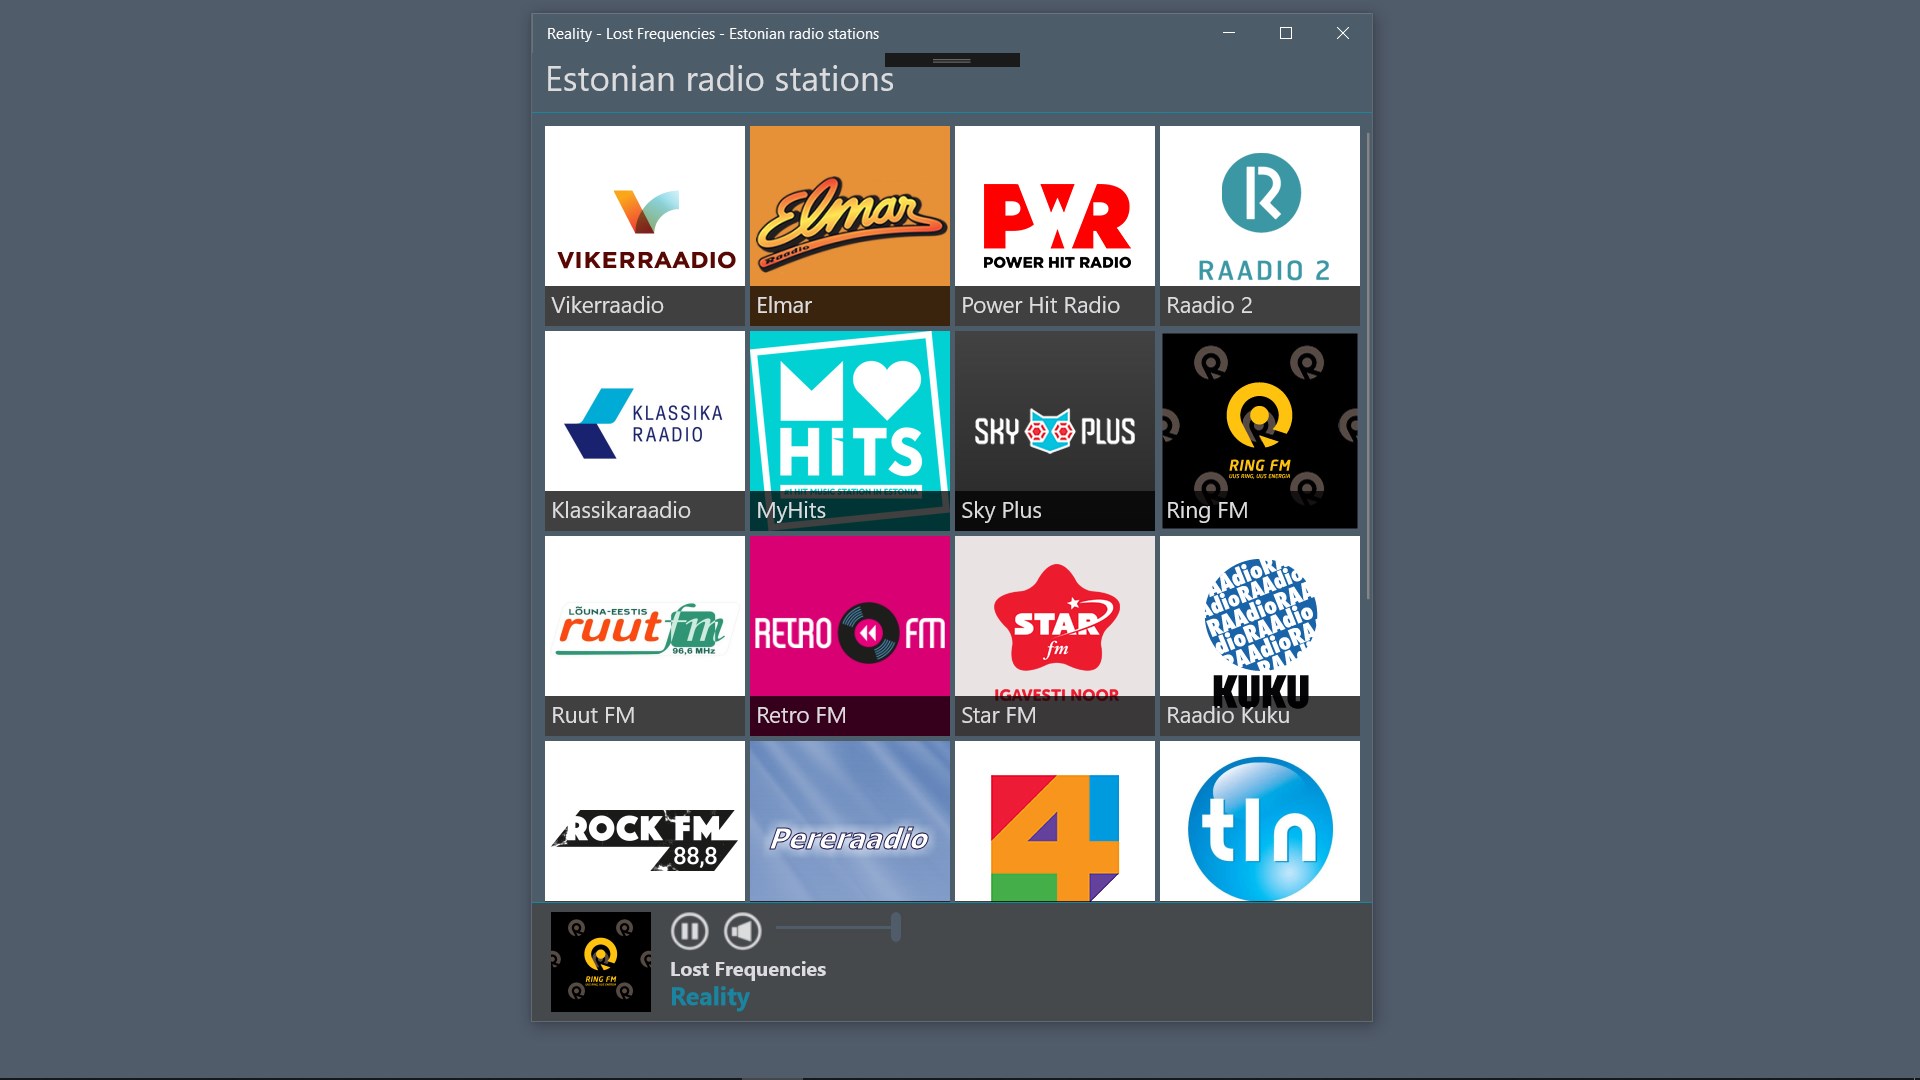1920x1080 pixels.
Task: Mute the audio output
Action: pyautogui.click(x=742, y=930)
